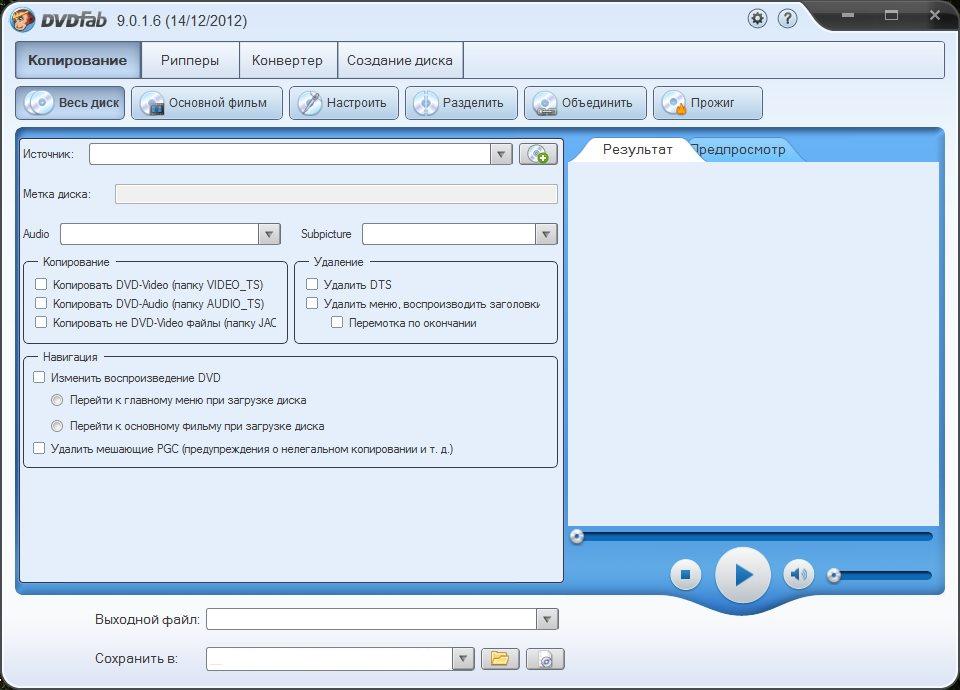Screen dimensions: 960x690
Task: Open the Конвертер tab
Action: [x=287, y=60]
